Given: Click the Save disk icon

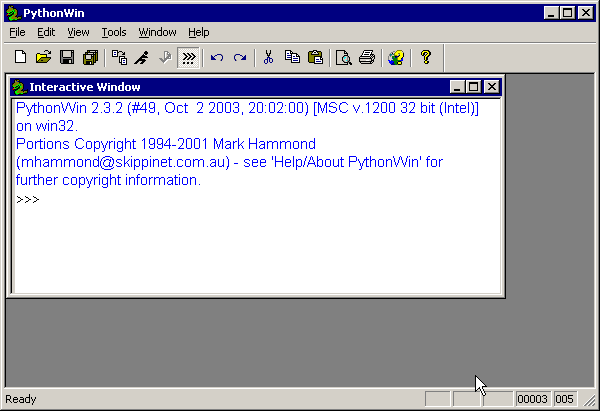Looking at the screenshot, I should point(67,58).
